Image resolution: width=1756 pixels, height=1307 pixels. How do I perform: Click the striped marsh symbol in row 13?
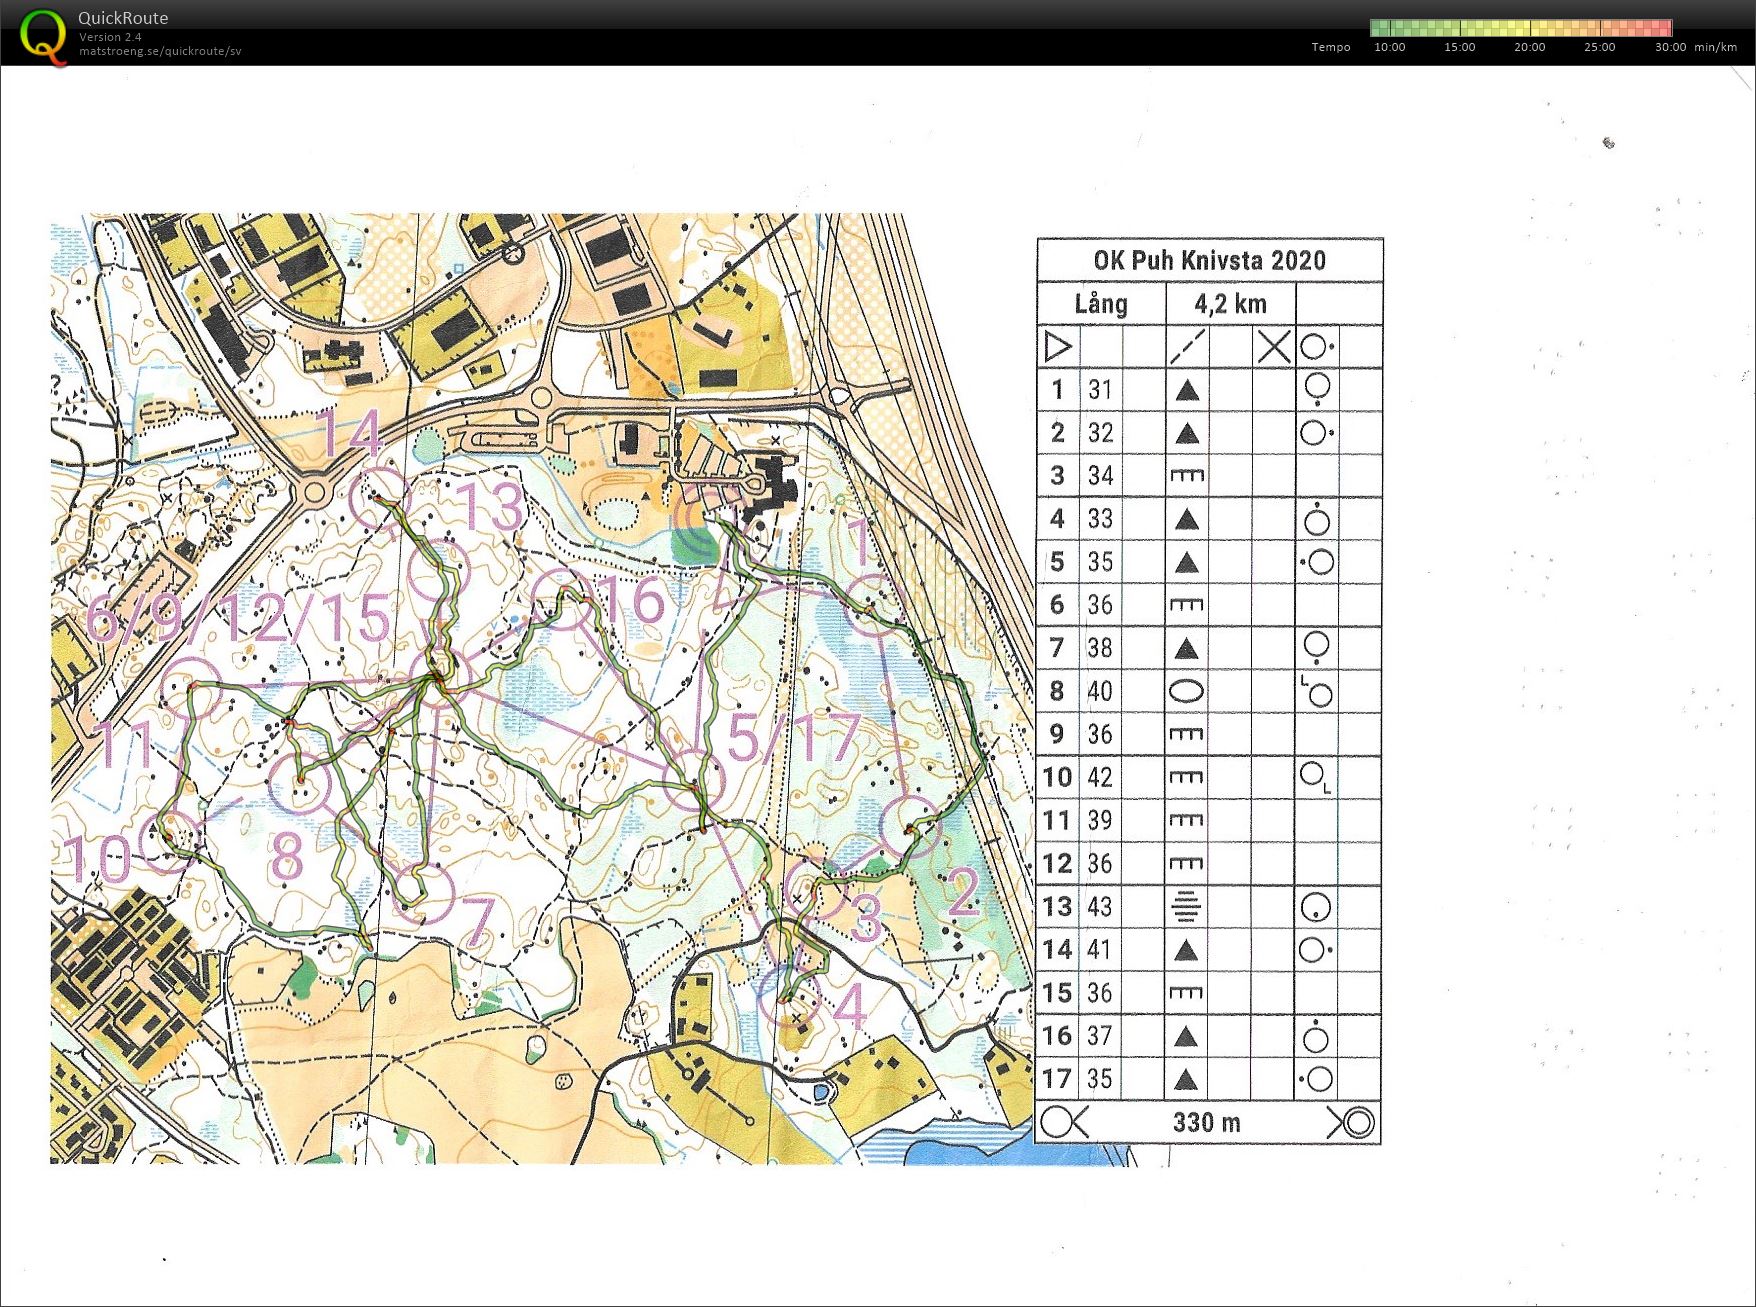click(1186, 907)
